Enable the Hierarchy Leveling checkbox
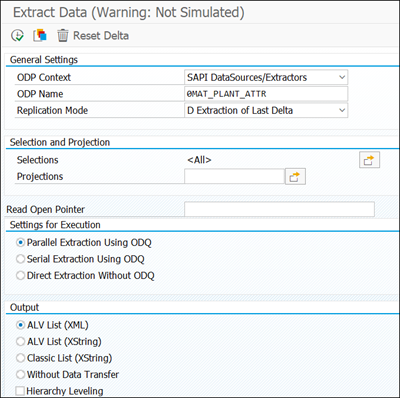 [x=20, y=391]
